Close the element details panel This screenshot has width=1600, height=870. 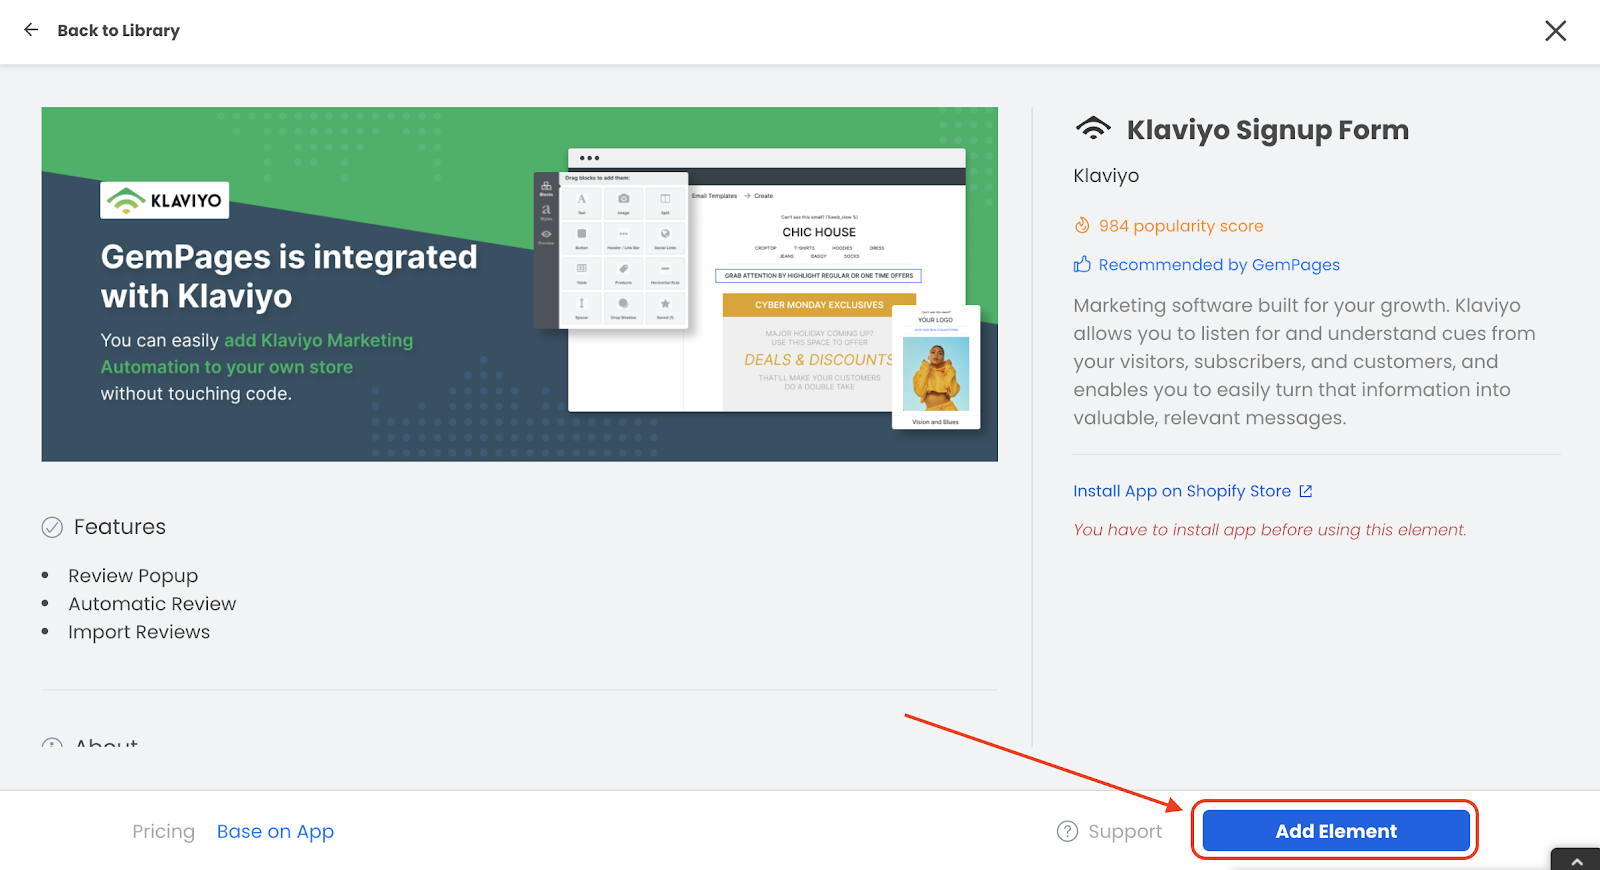pyautogui.click(x=1555, y=31)
